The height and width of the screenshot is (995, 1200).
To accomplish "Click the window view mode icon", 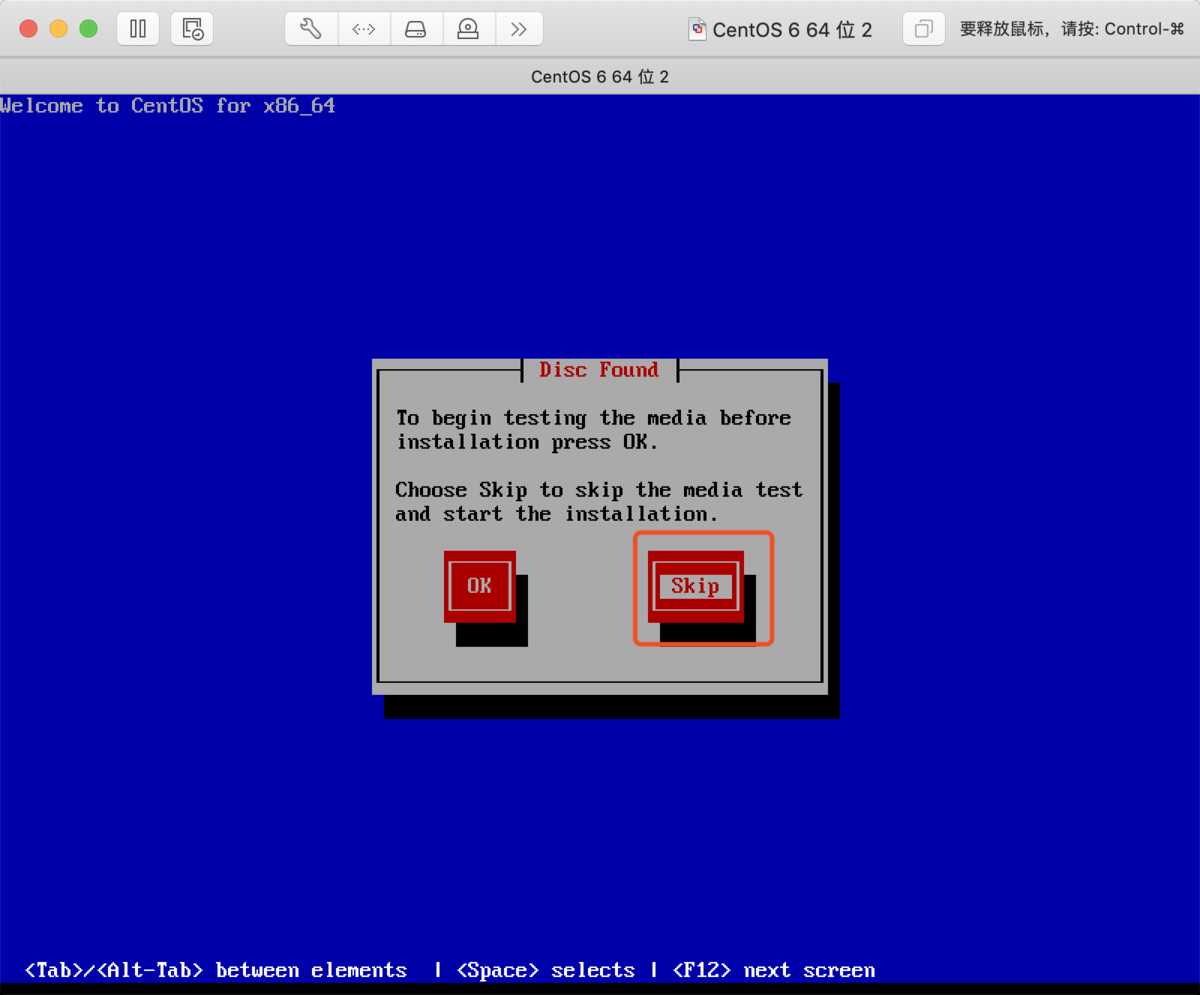I will pyautogui.click(x=924, y=29).
